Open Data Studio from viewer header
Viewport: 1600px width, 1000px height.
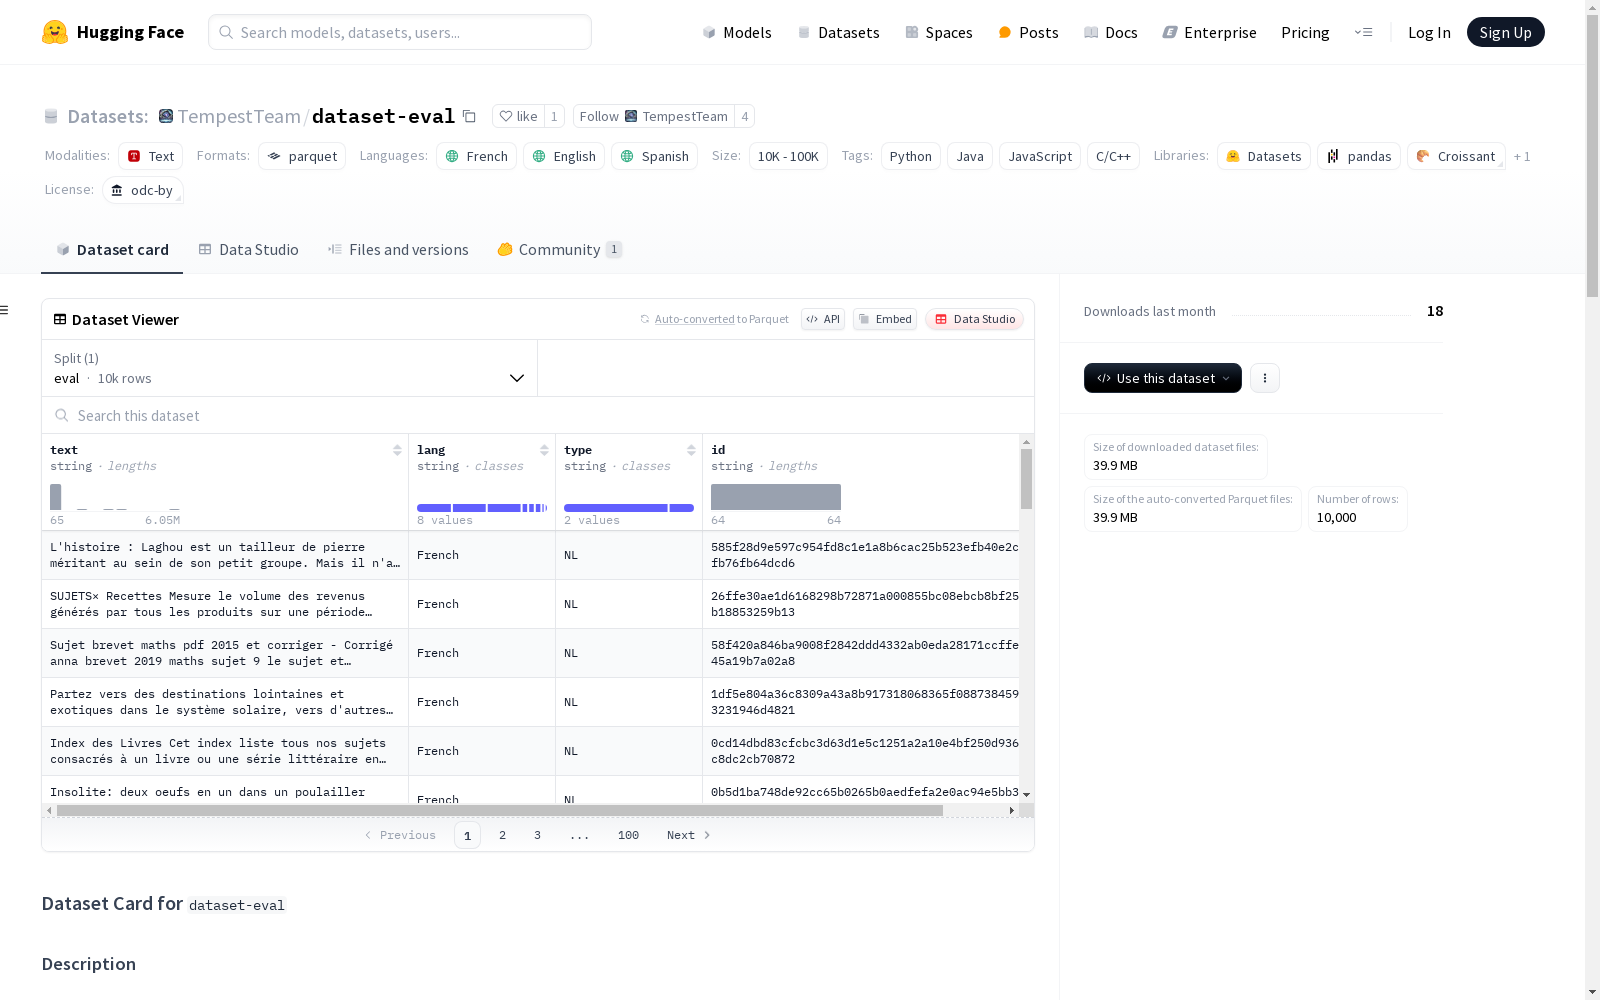975,319
